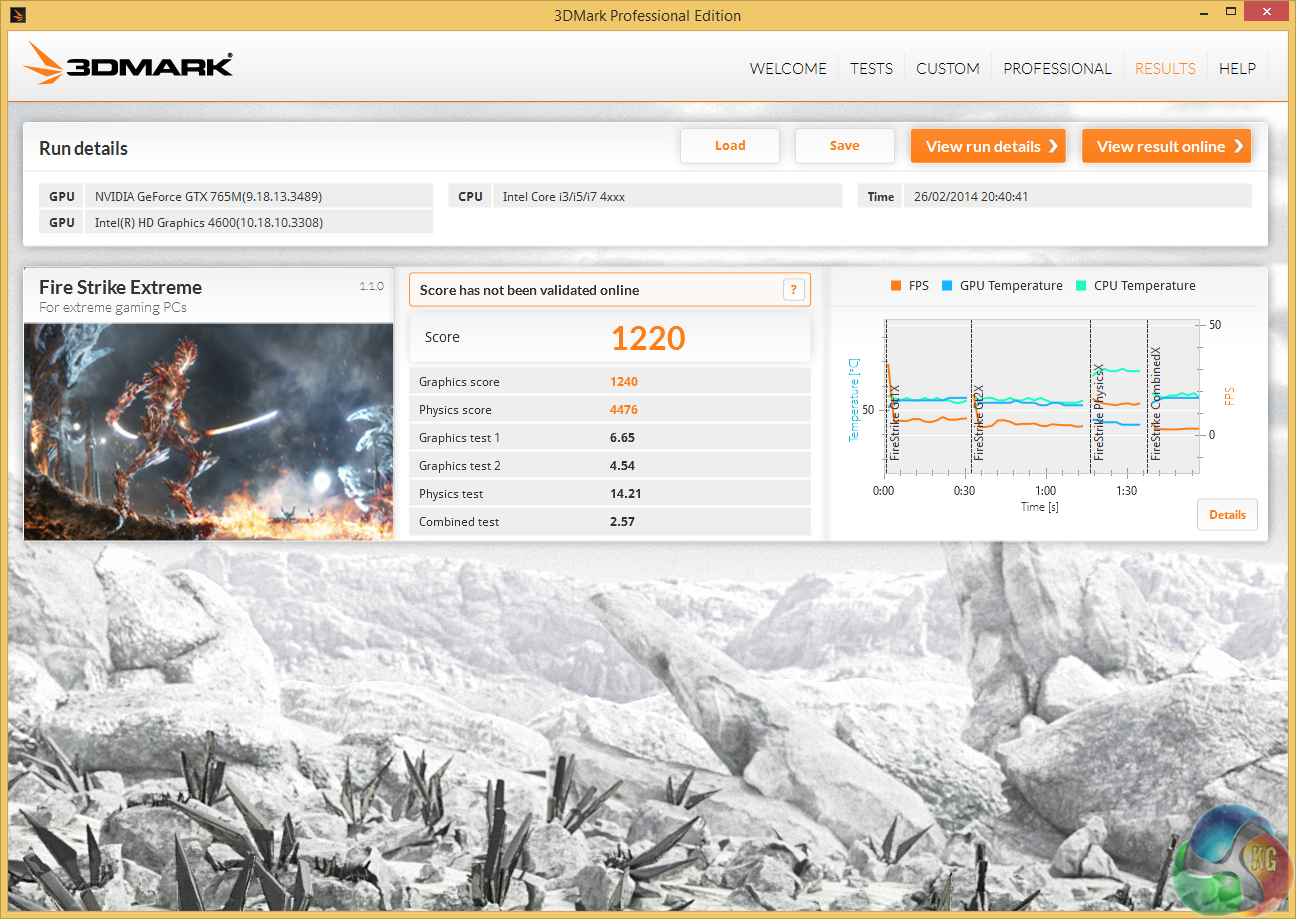Screen dimensions: 1296x919
Task: Click the Physics test value "14.21"
Action: pyautogui.click(x=625, y=494)
